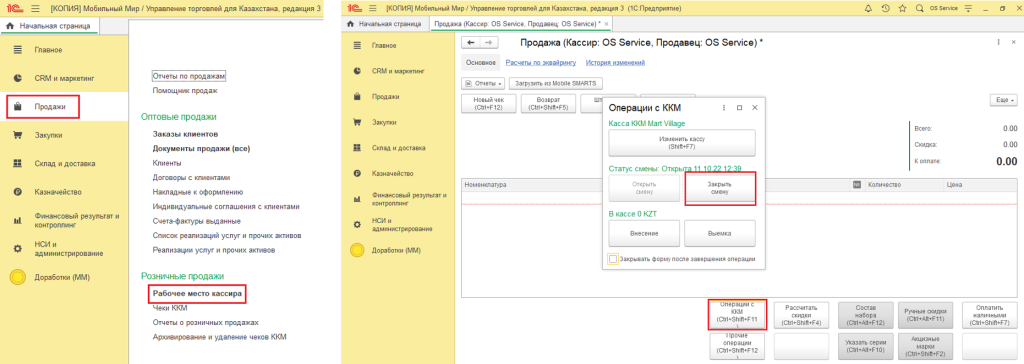Open the hamburger main menu in the sales-menu window
1024x364 pixels.
pos(35,9)
